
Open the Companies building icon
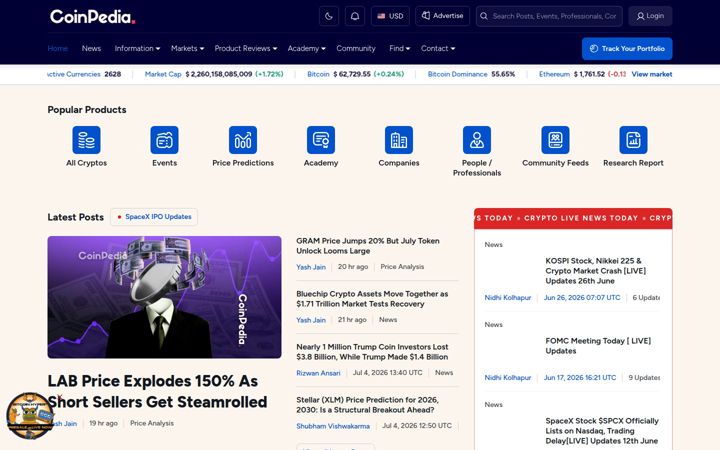(399, 140)
